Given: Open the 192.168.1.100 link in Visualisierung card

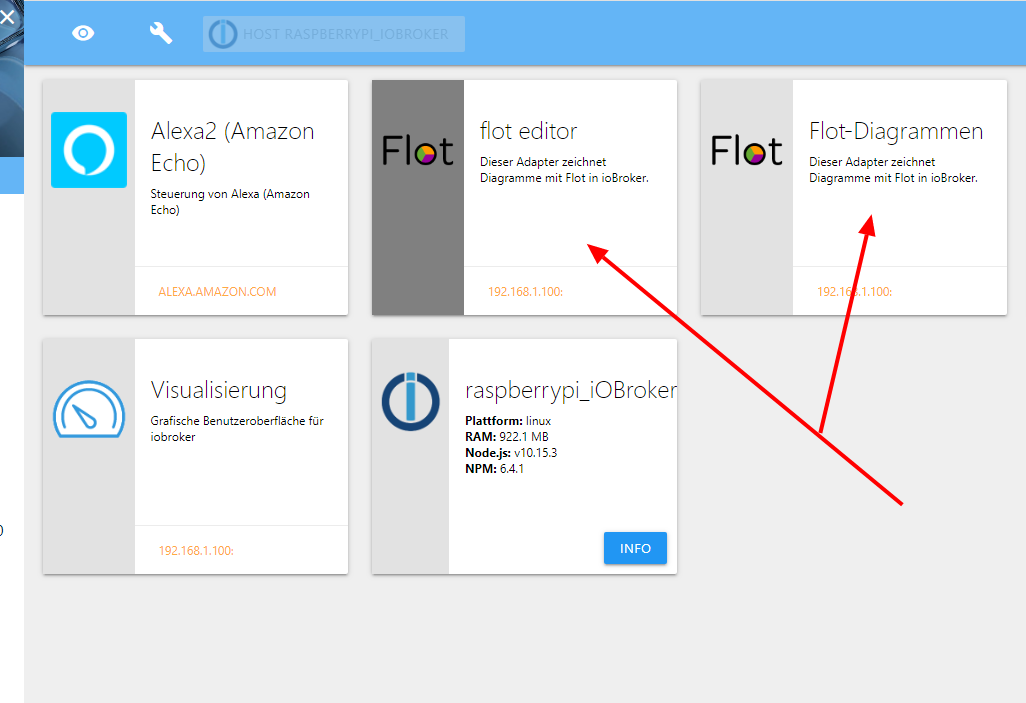Looking at the screenshot, I should [196, 551].
